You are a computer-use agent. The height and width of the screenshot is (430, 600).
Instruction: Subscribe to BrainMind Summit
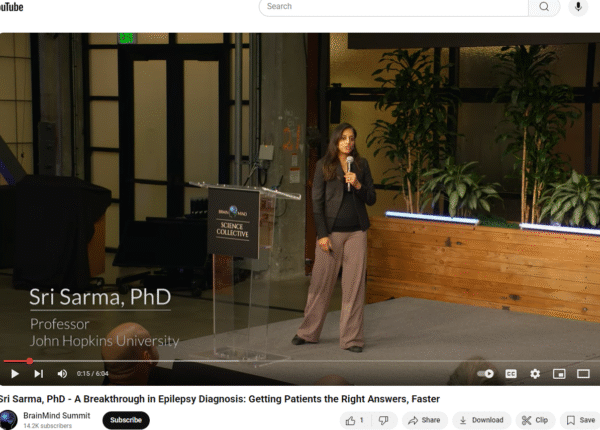(126, 420)
